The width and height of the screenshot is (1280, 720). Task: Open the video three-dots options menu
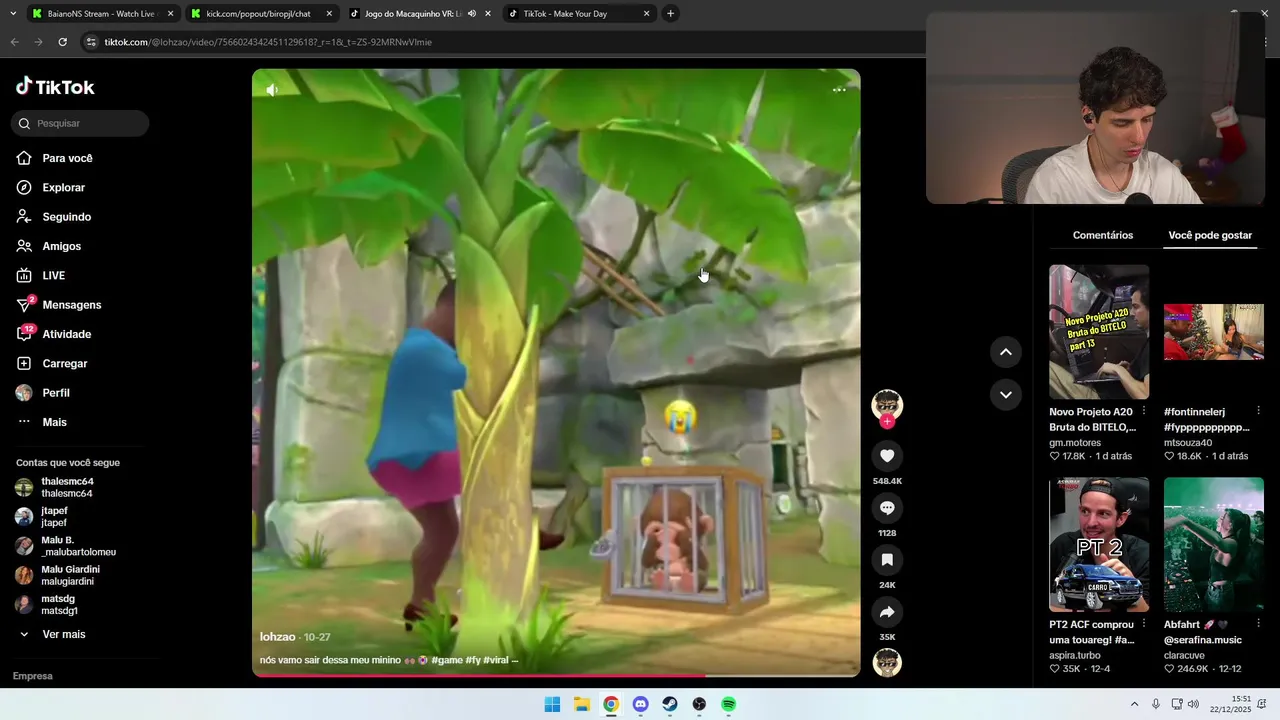tap(839, 90)
